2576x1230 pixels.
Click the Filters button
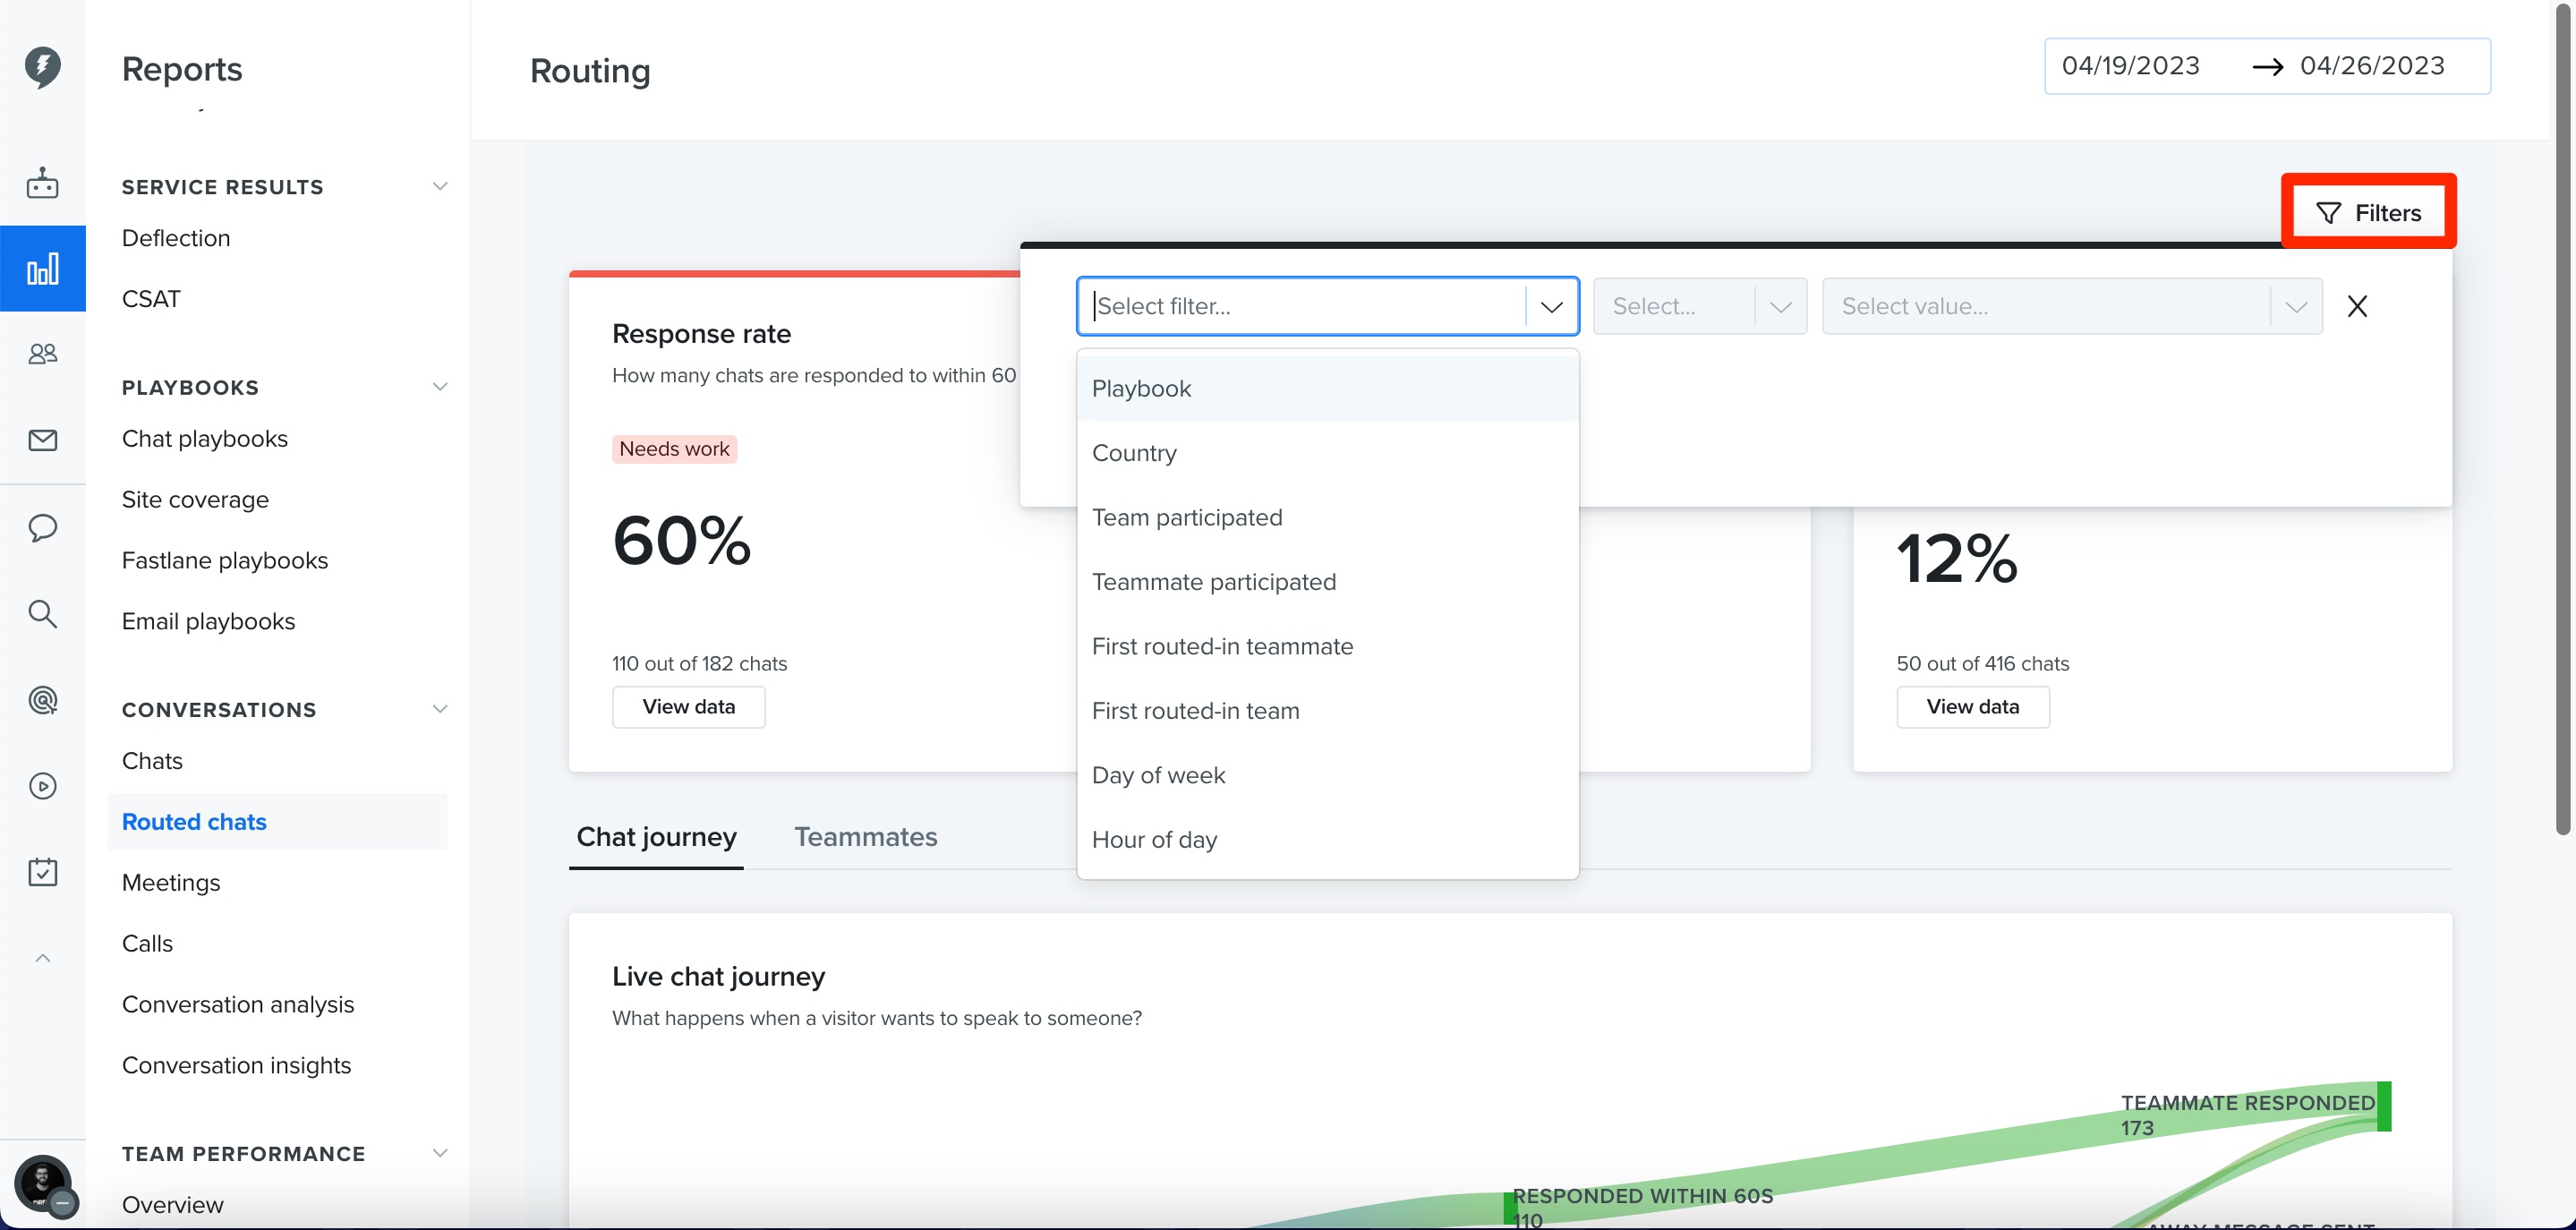tap(2368, 212)
